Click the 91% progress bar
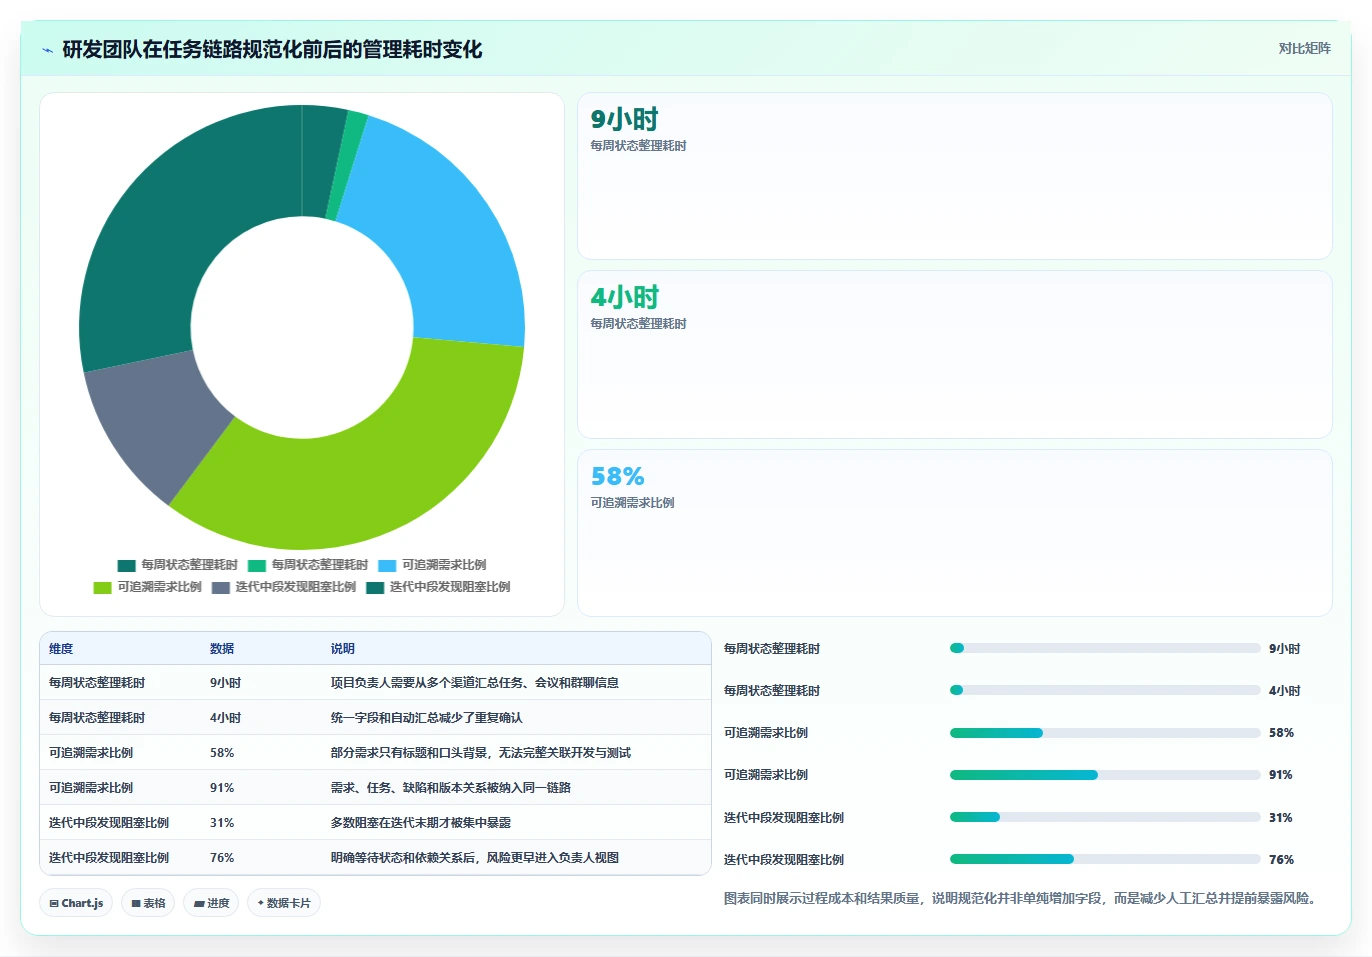The image size is (1372, 957). pos(1105,775)
